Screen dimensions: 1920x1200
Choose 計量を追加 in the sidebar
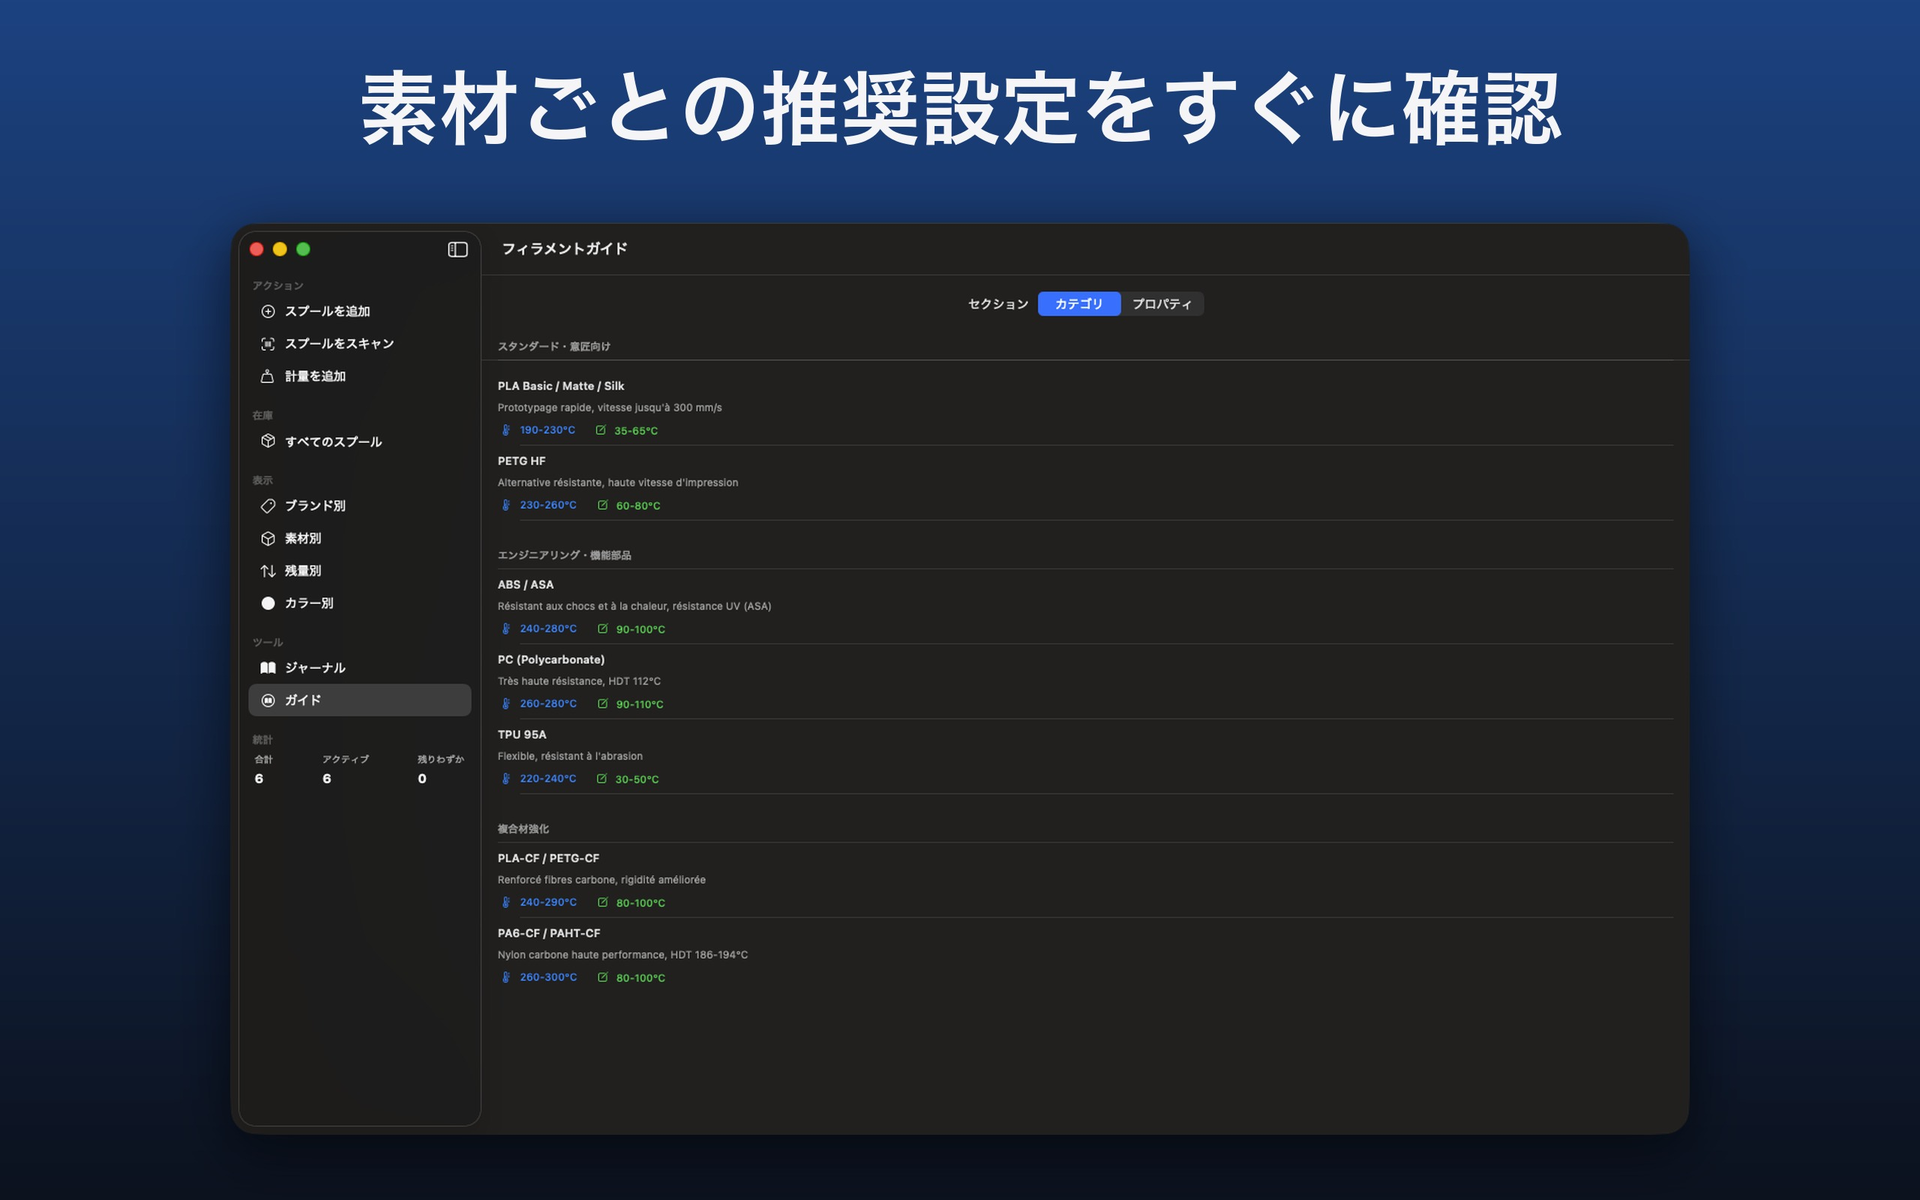click(359, 376)
